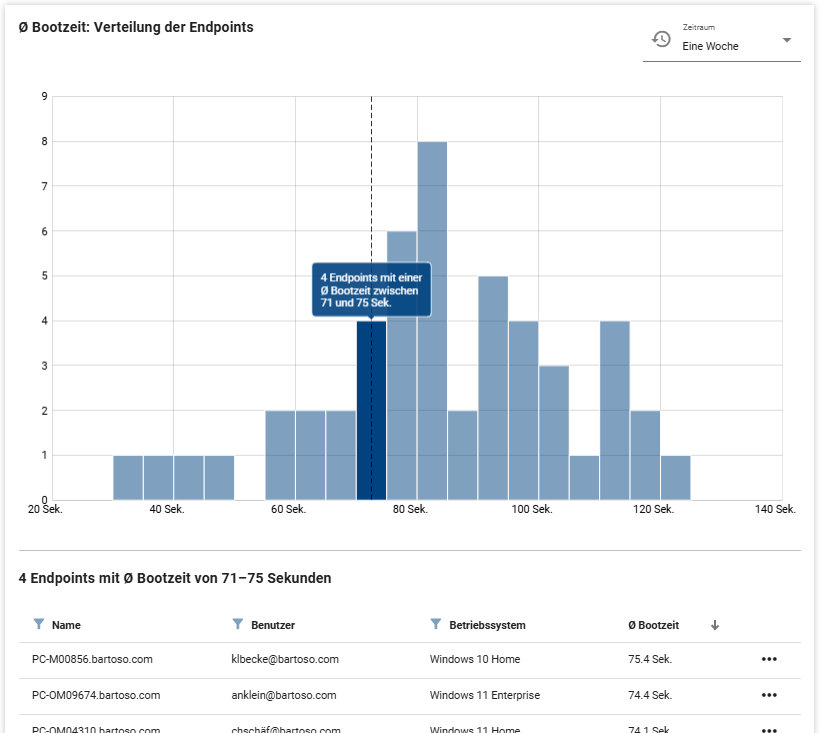
Task: Select PC-M00856.bartoso.com table entry
Action: [92, 659]
